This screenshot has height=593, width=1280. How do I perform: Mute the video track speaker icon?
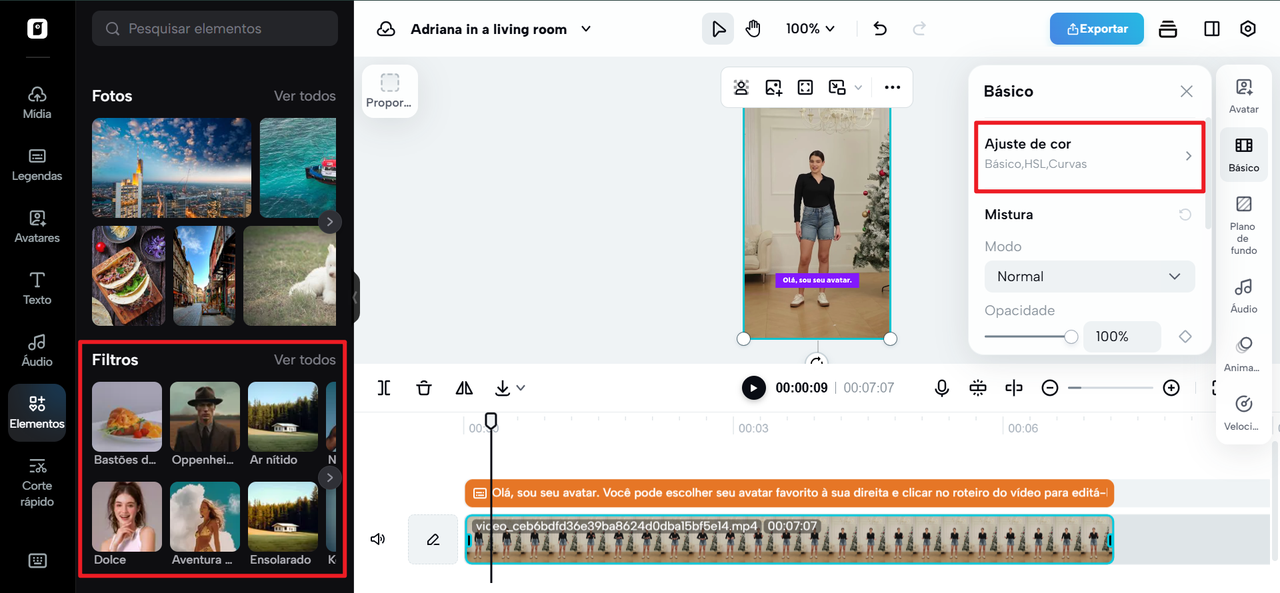point(378,539)
